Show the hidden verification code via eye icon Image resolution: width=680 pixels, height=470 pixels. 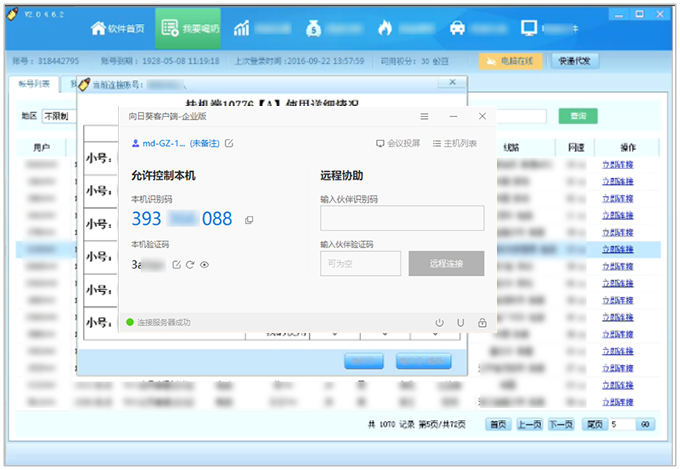204,265
